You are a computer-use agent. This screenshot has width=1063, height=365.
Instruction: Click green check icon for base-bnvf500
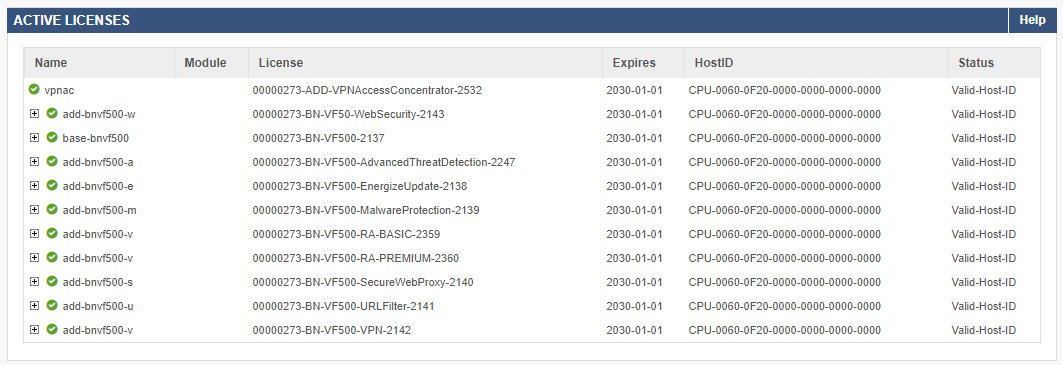[52, 138]
